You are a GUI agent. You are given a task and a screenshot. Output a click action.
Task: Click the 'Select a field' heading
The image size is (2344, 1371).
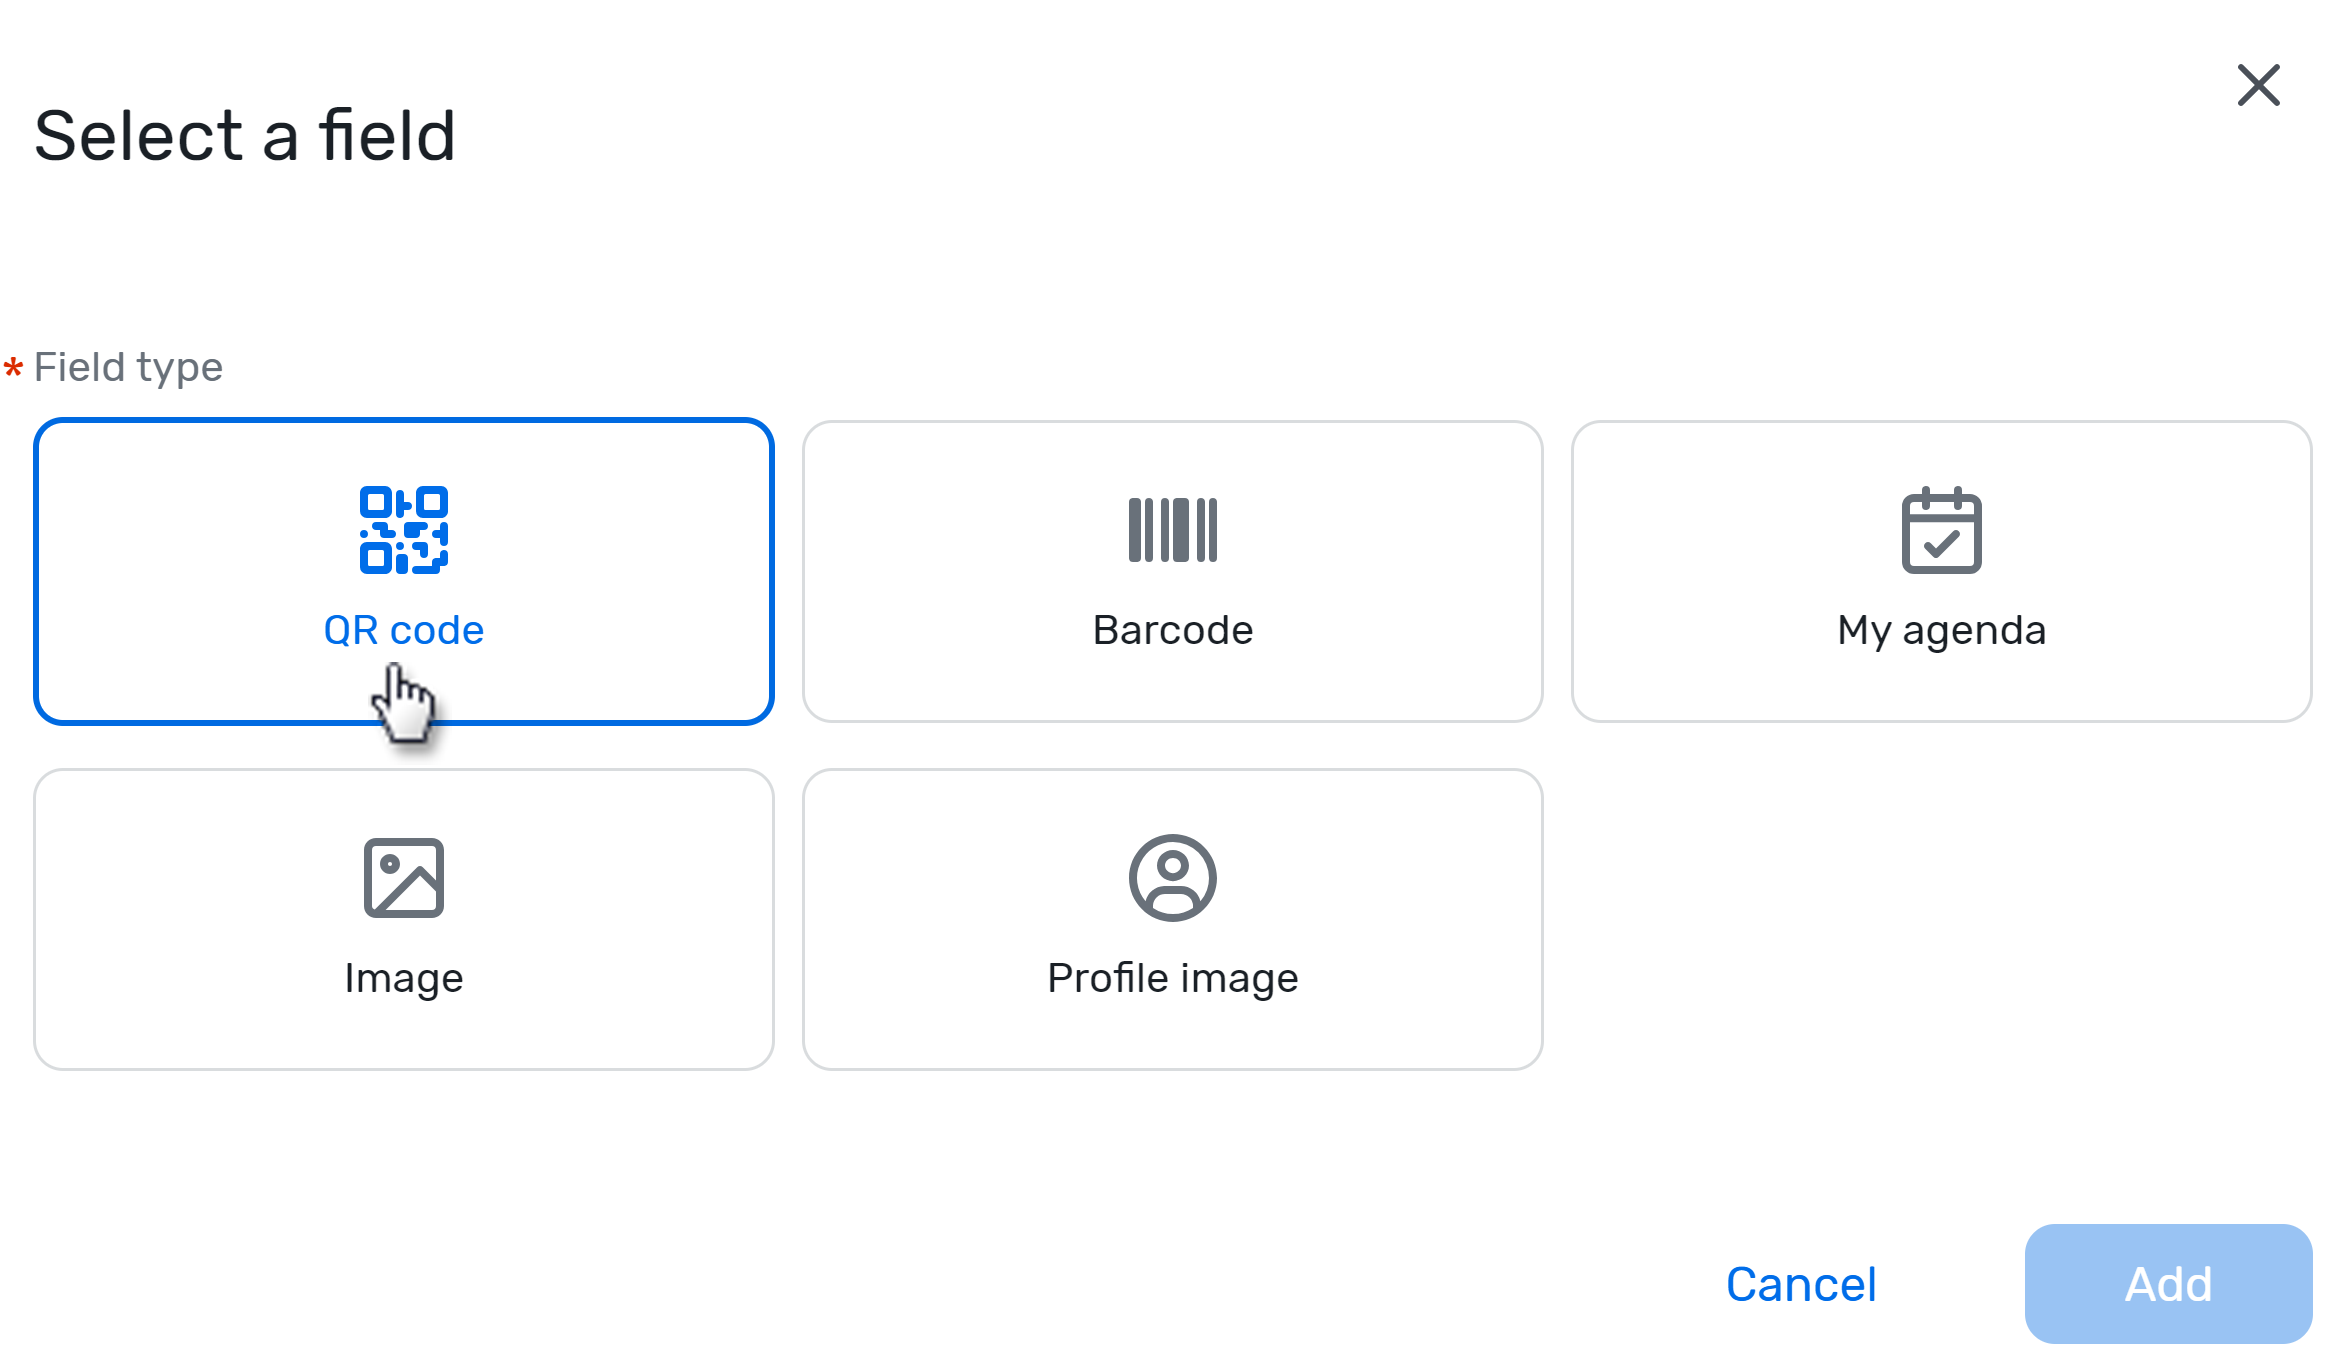pos(245,136)
